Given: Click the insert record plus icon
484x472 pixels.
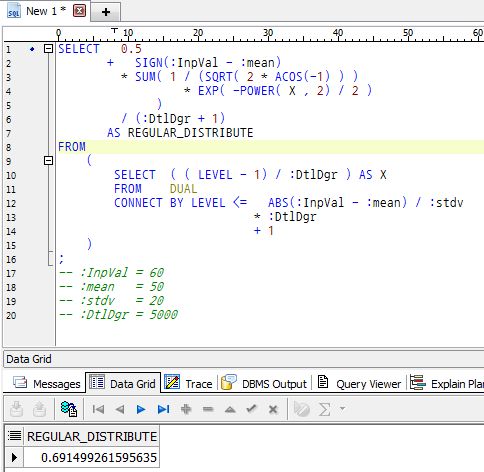Looking at the screenshot, I should 186,409.
